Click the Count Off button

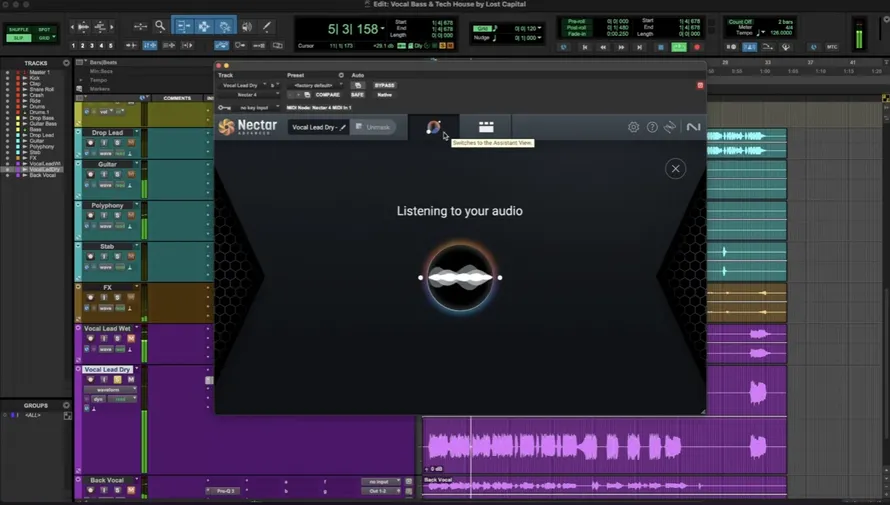pyautogui.click(x=740, y=21)
